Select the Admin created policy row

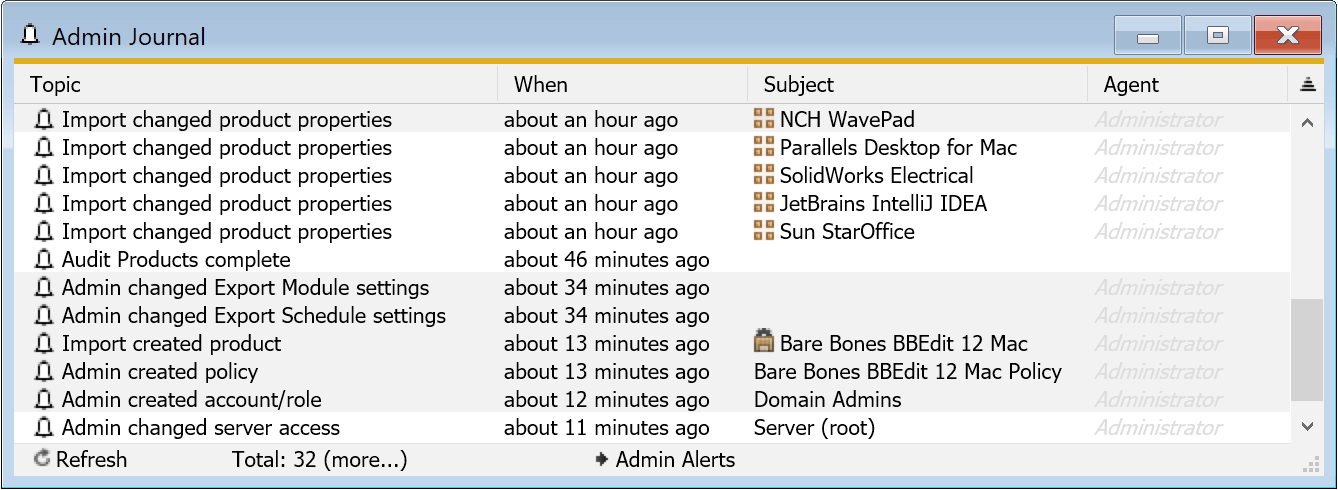[x=160, y=372]
